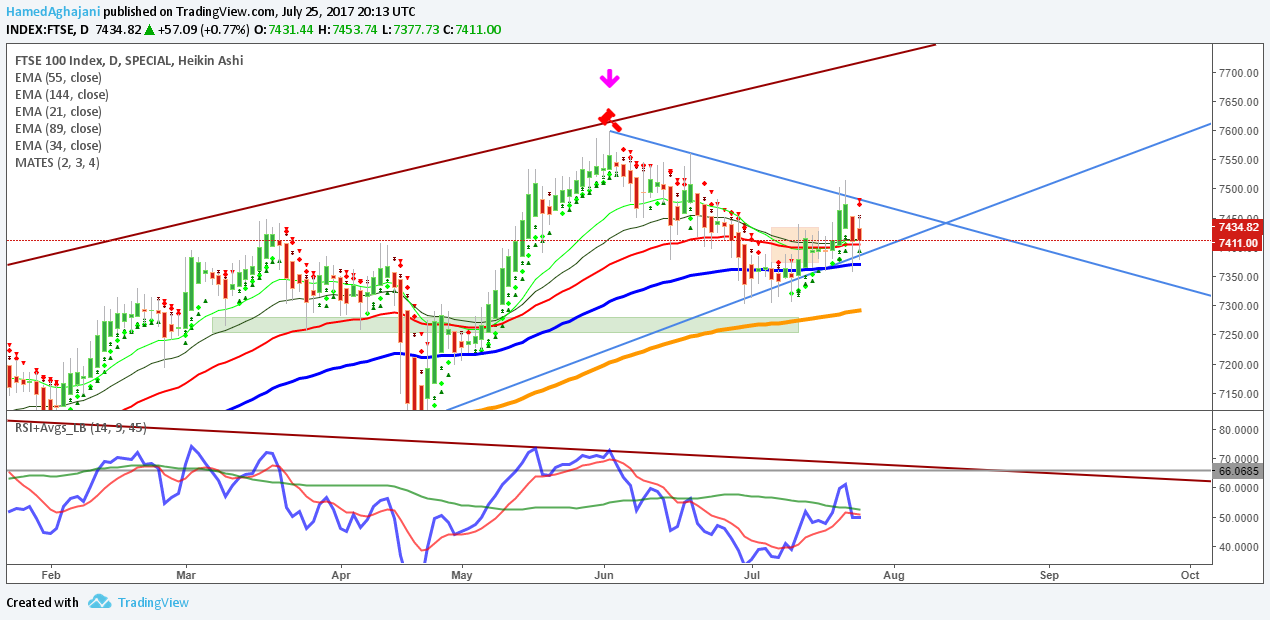The image size is (1270, 620).
Task: Click the Jul date label on time axis
Action: 750,575
